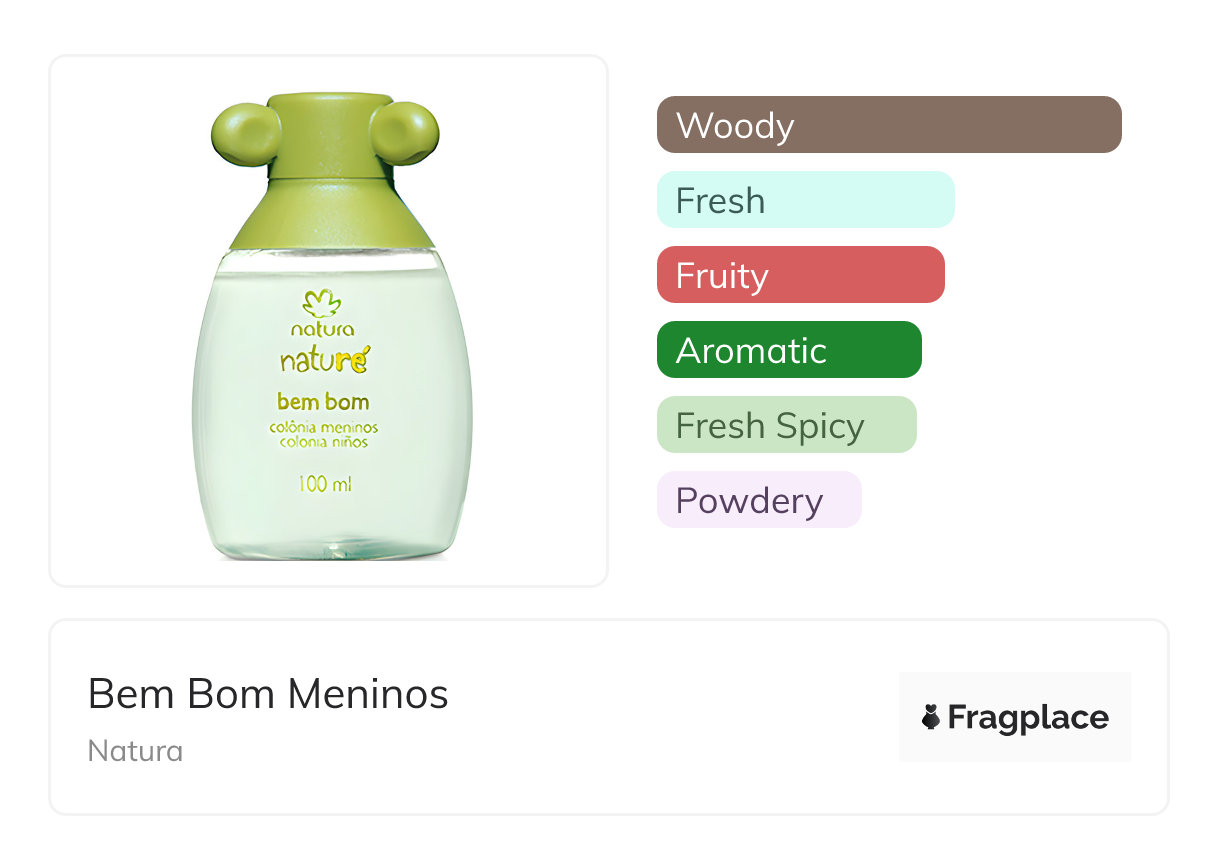Click the right round knob on cap
Screen dimensions: 1218x864
click(406, 131)
